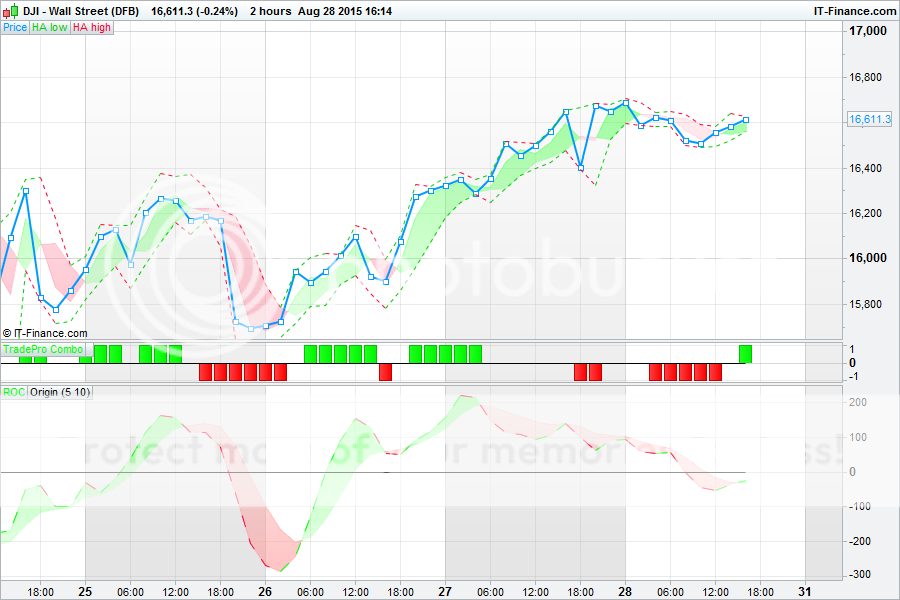
Task: Click the last green TradePro Combo bar
Action: click(x=745, y=353)
